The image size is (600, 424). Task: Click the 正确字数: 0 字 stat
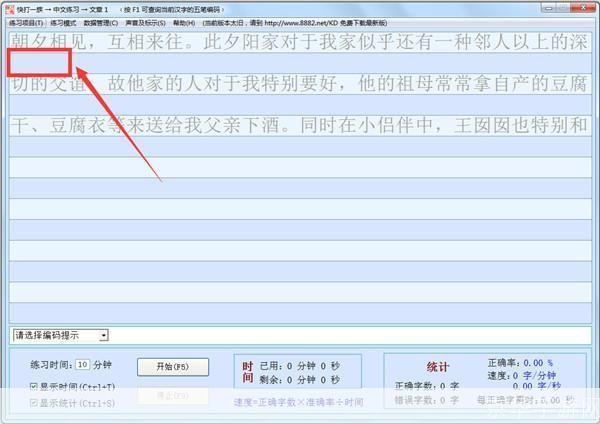427,386
